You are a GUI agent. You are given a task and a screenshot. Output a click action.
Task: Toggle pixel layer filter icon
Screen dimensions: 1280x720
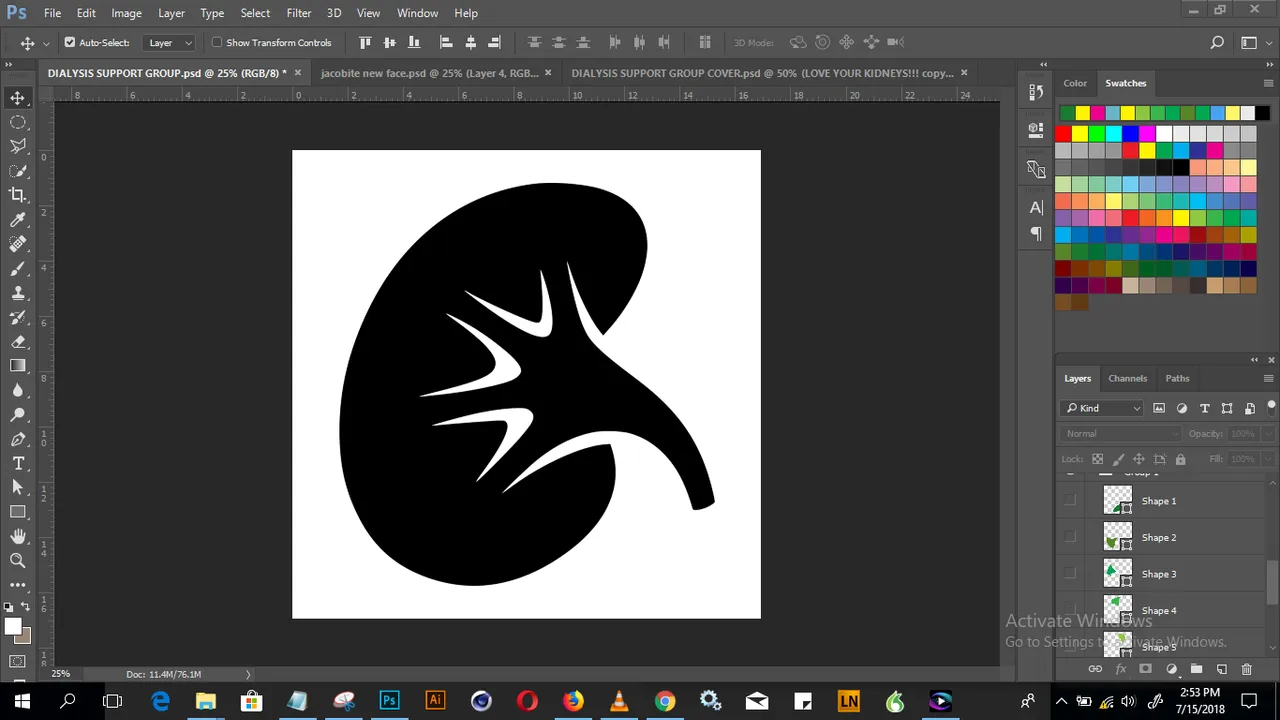point(1159,408)
